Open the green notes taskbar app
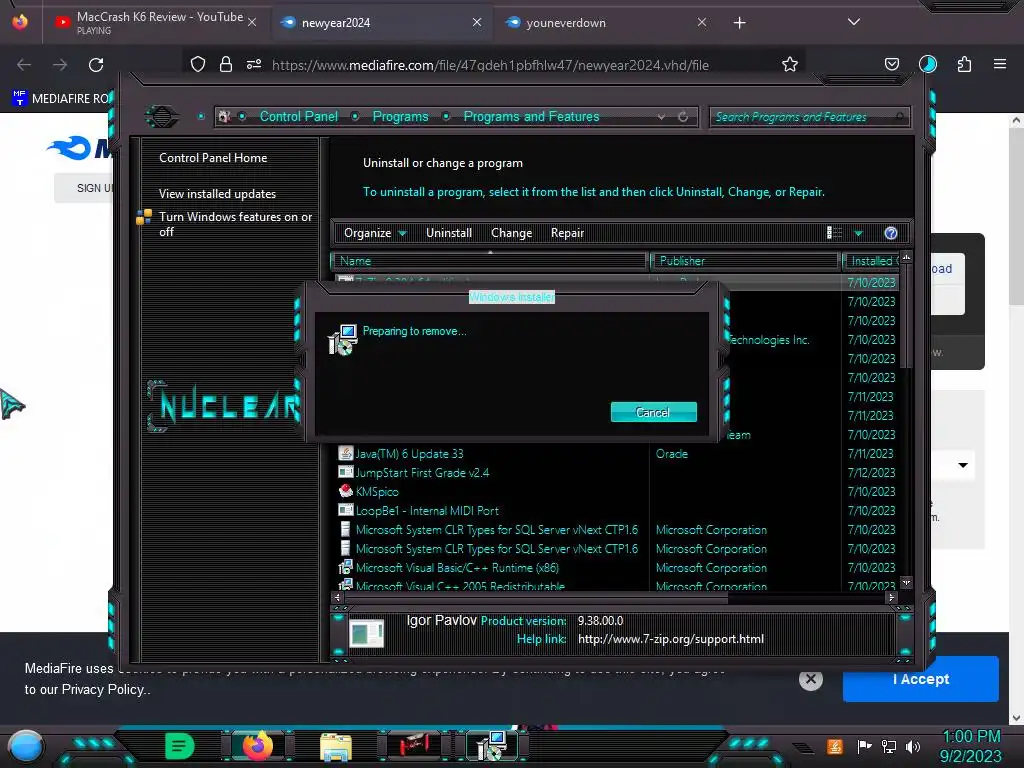 click(x=180, y=746)
